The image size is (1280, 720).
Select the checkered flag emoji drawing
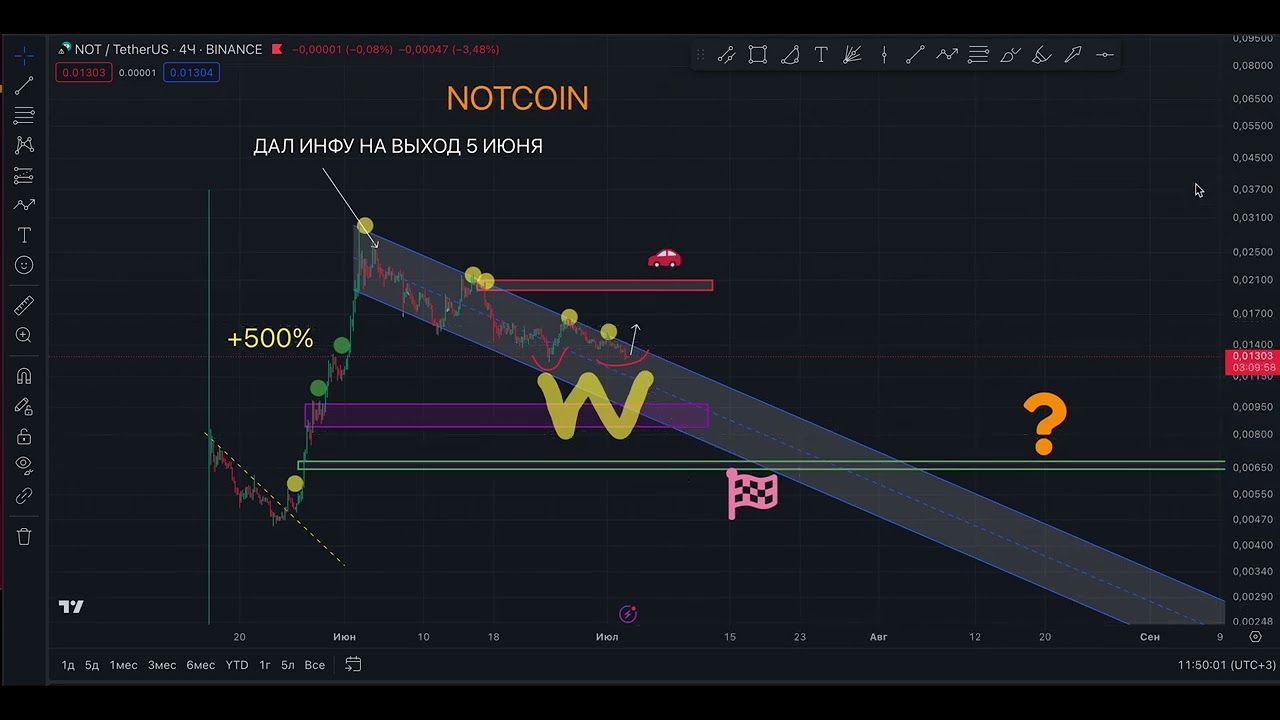click(x=753, y=494)
